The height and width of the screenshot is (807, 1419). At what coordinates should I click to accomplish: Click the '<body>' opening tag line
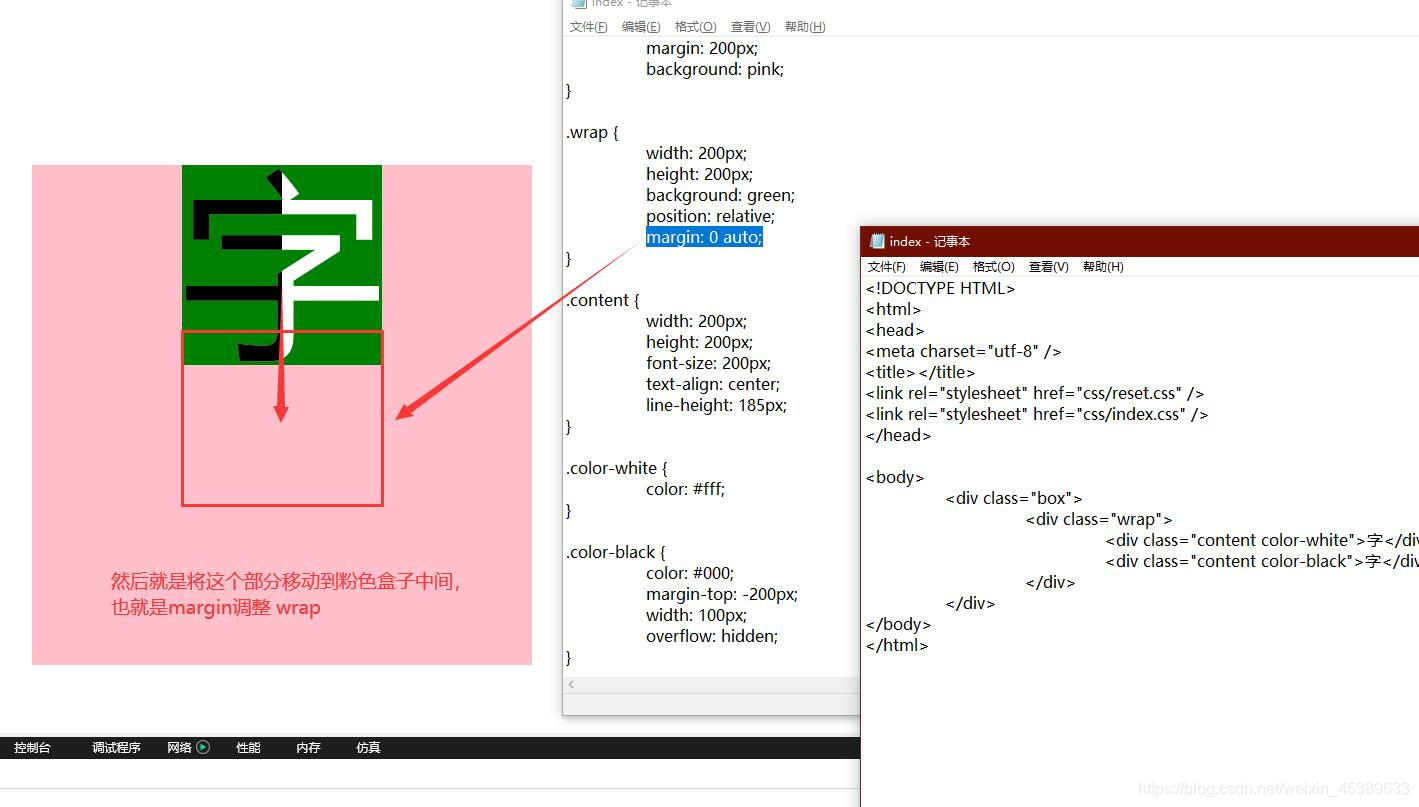(895, 477)
